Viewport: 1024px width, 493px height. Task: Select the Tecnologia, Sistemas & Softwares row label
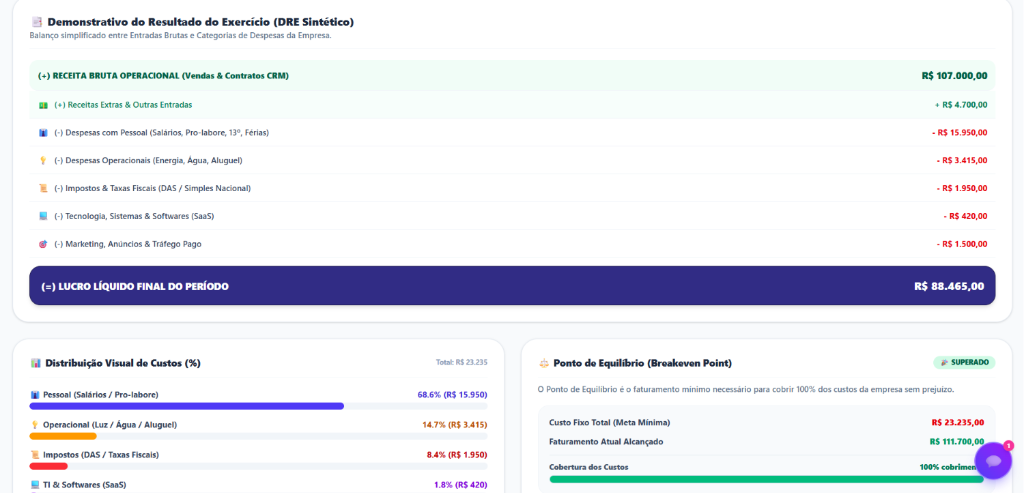pyautogui.click(x=134, y=216)
